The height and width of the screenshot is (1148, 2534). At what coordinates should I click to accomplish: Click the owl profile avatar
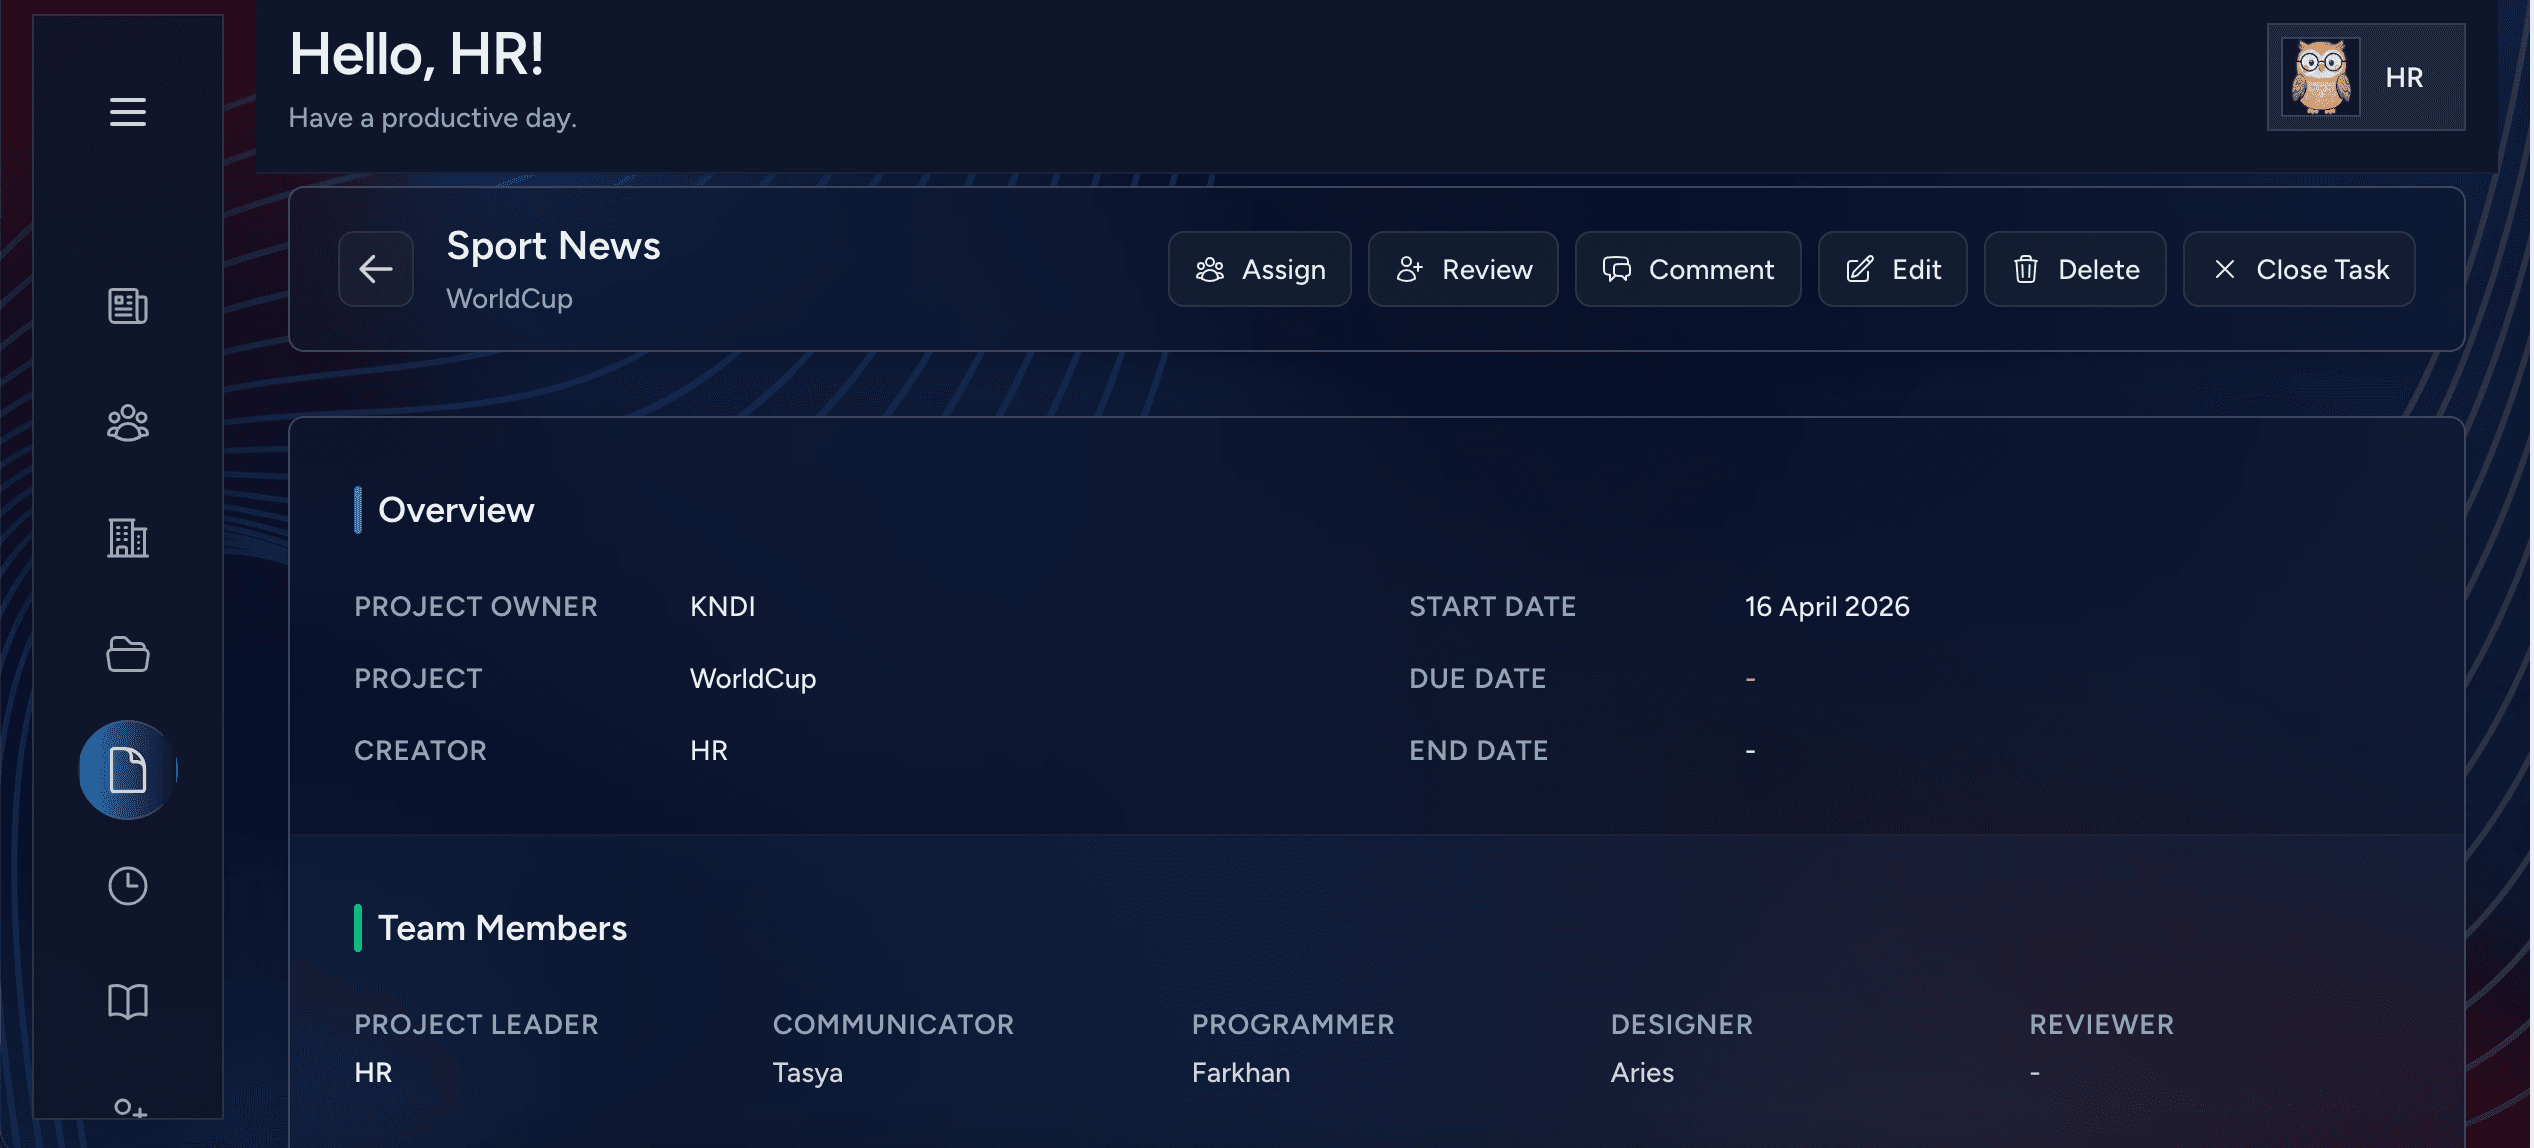click(x=2321, y=77)
